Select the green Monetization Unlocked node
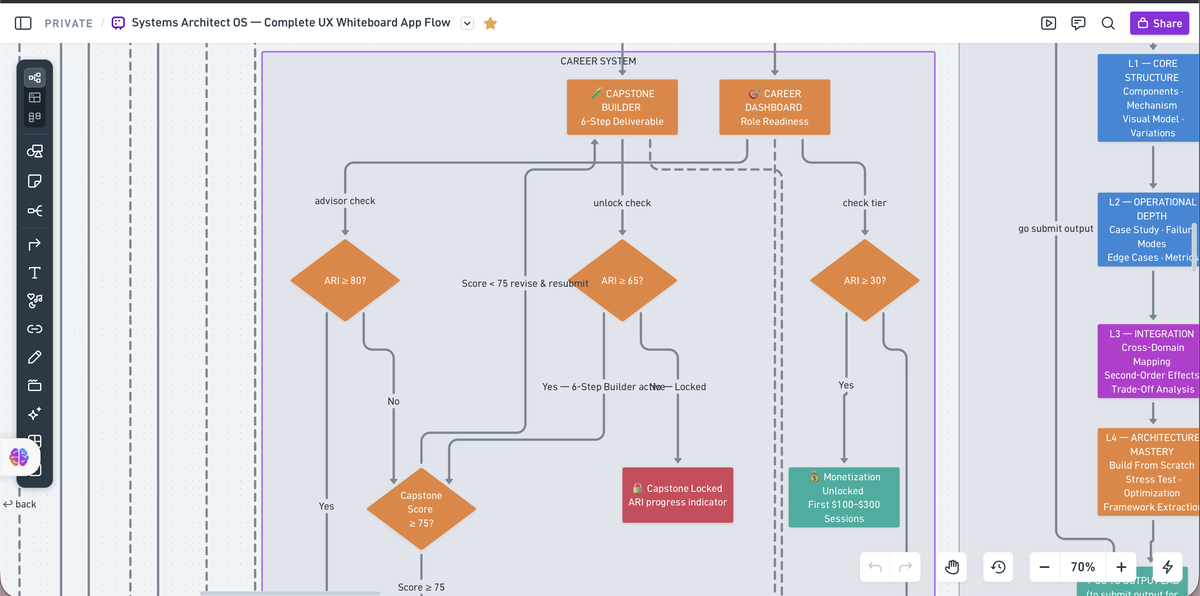This screenshot has height=596, width=1200. [x=844, y=497]
